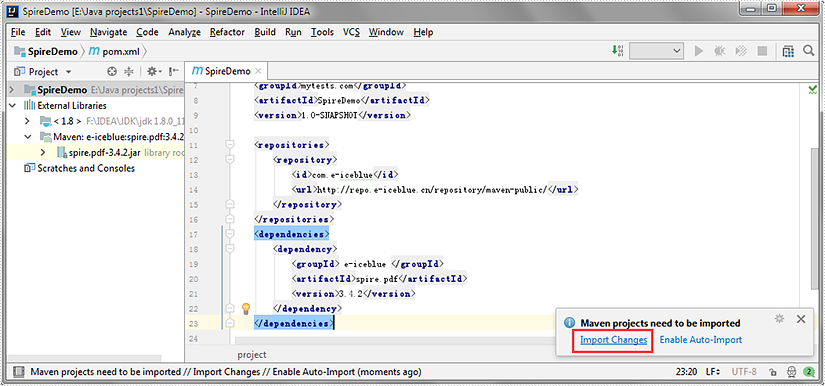Expand the spire.pdf-3.4.2.jar node
Screen dimensions: 825x386
(44, 153)
